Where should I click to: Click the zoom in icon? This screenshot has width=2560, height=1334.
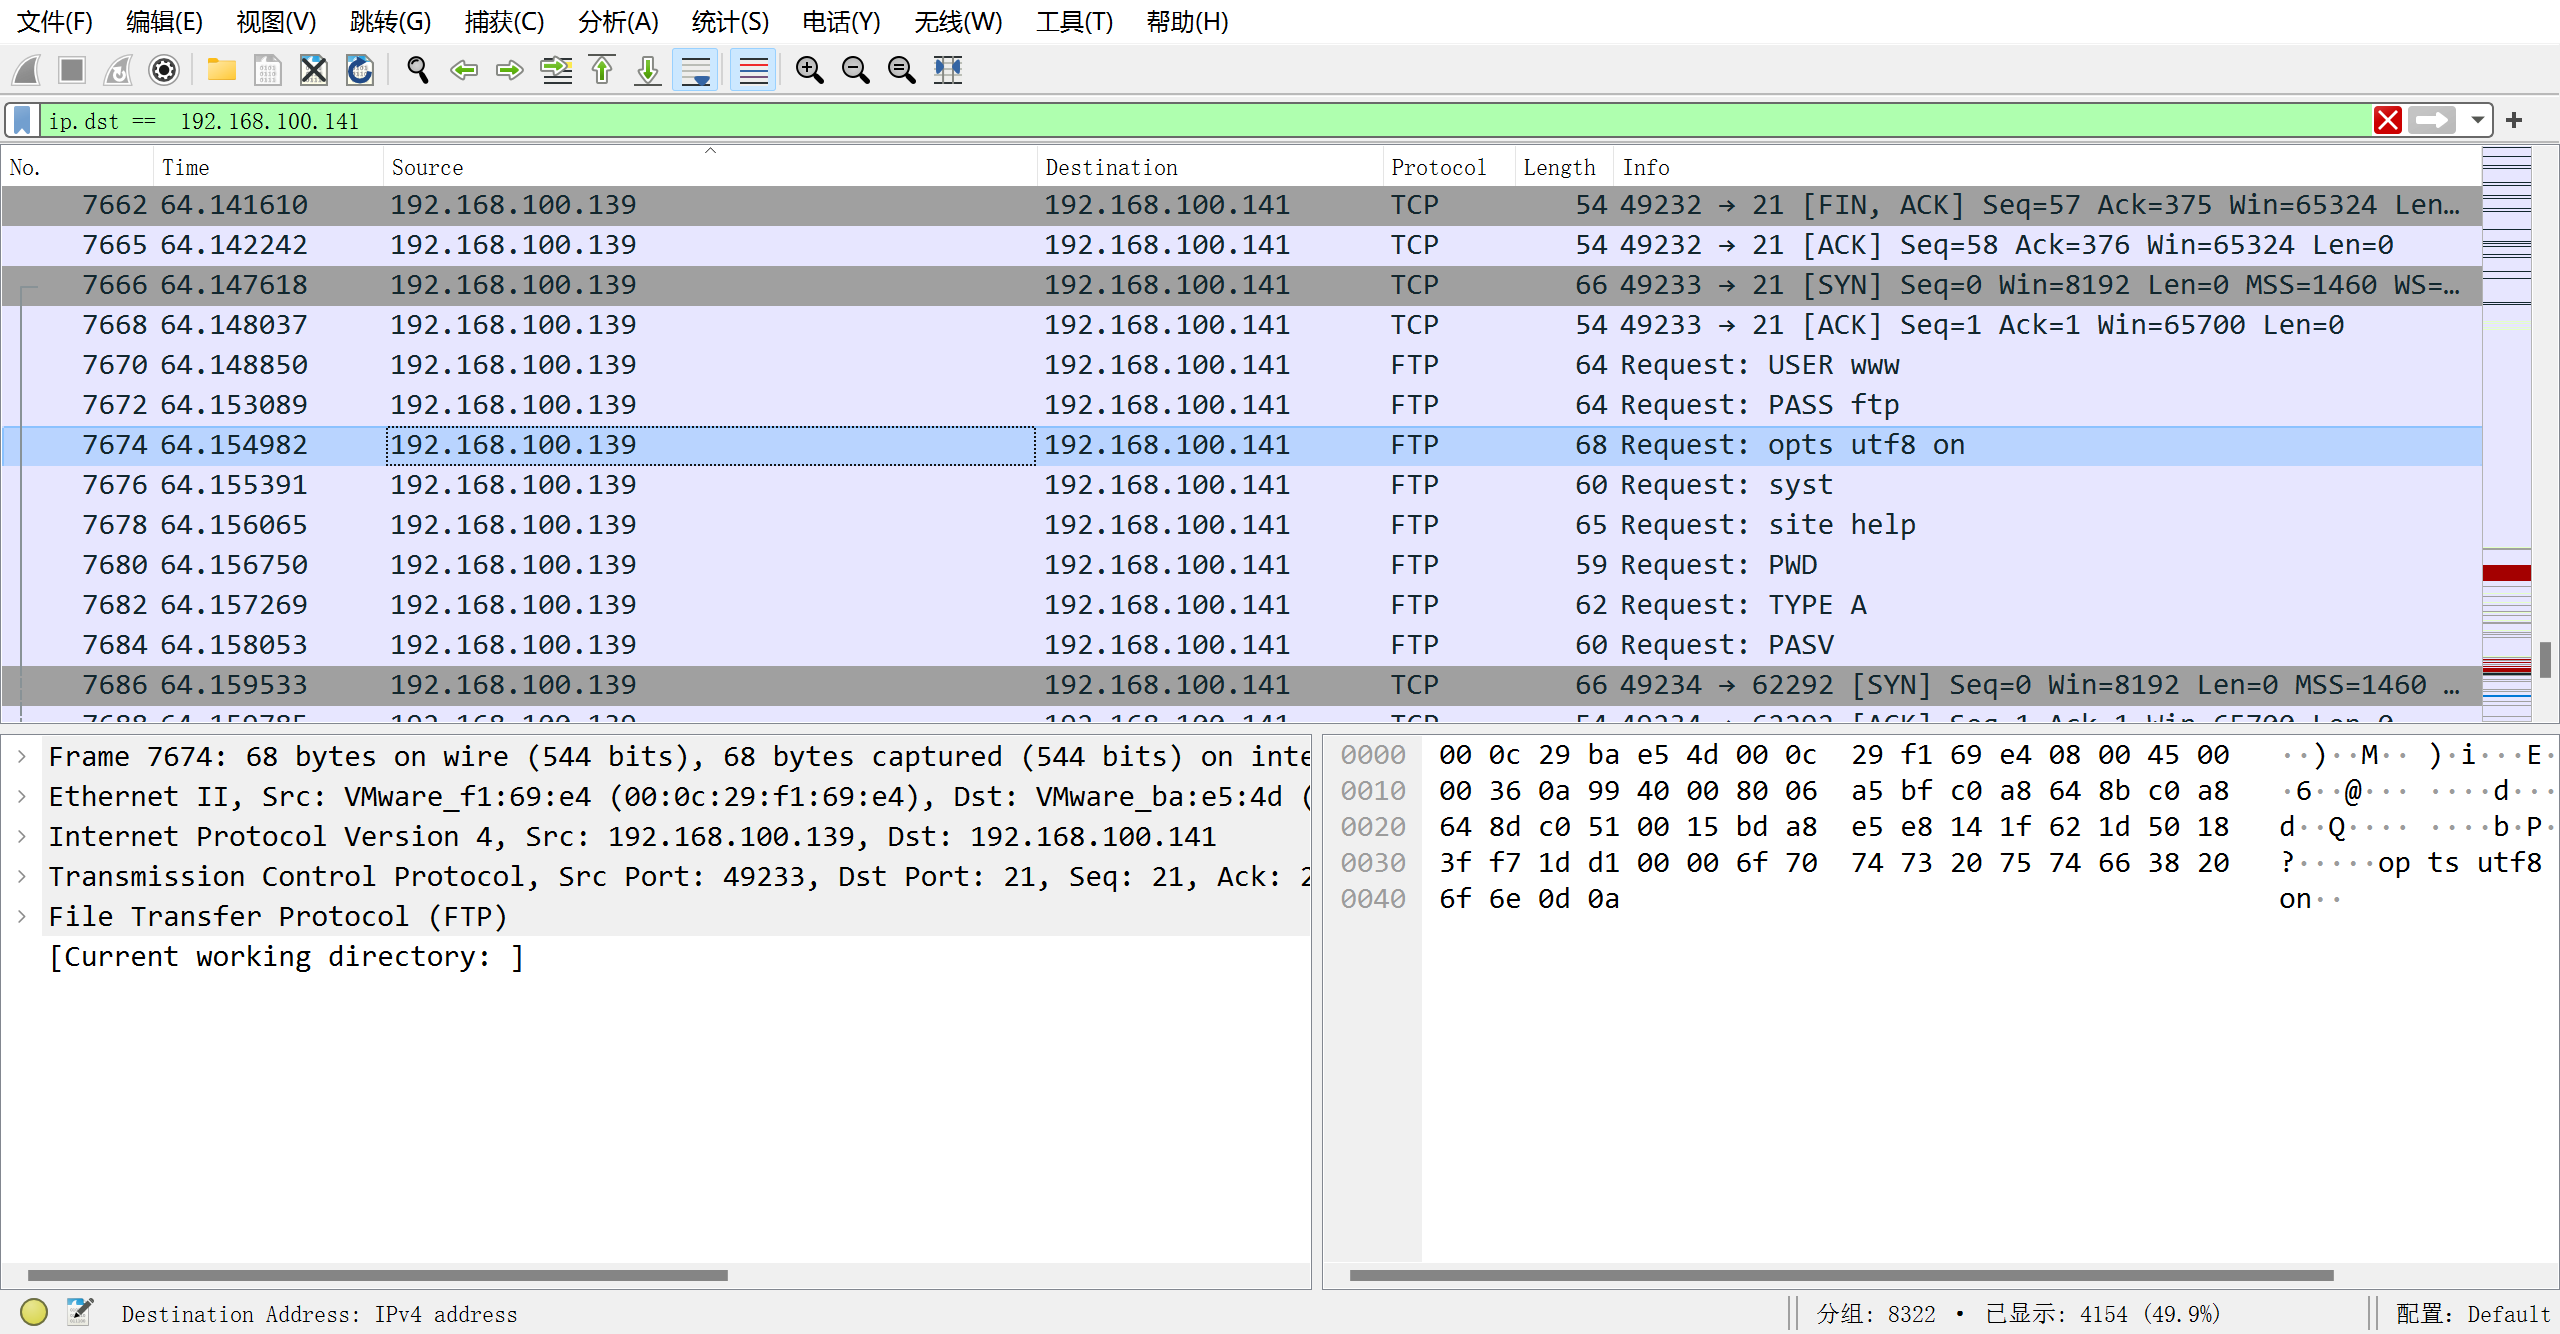[809, 70]
